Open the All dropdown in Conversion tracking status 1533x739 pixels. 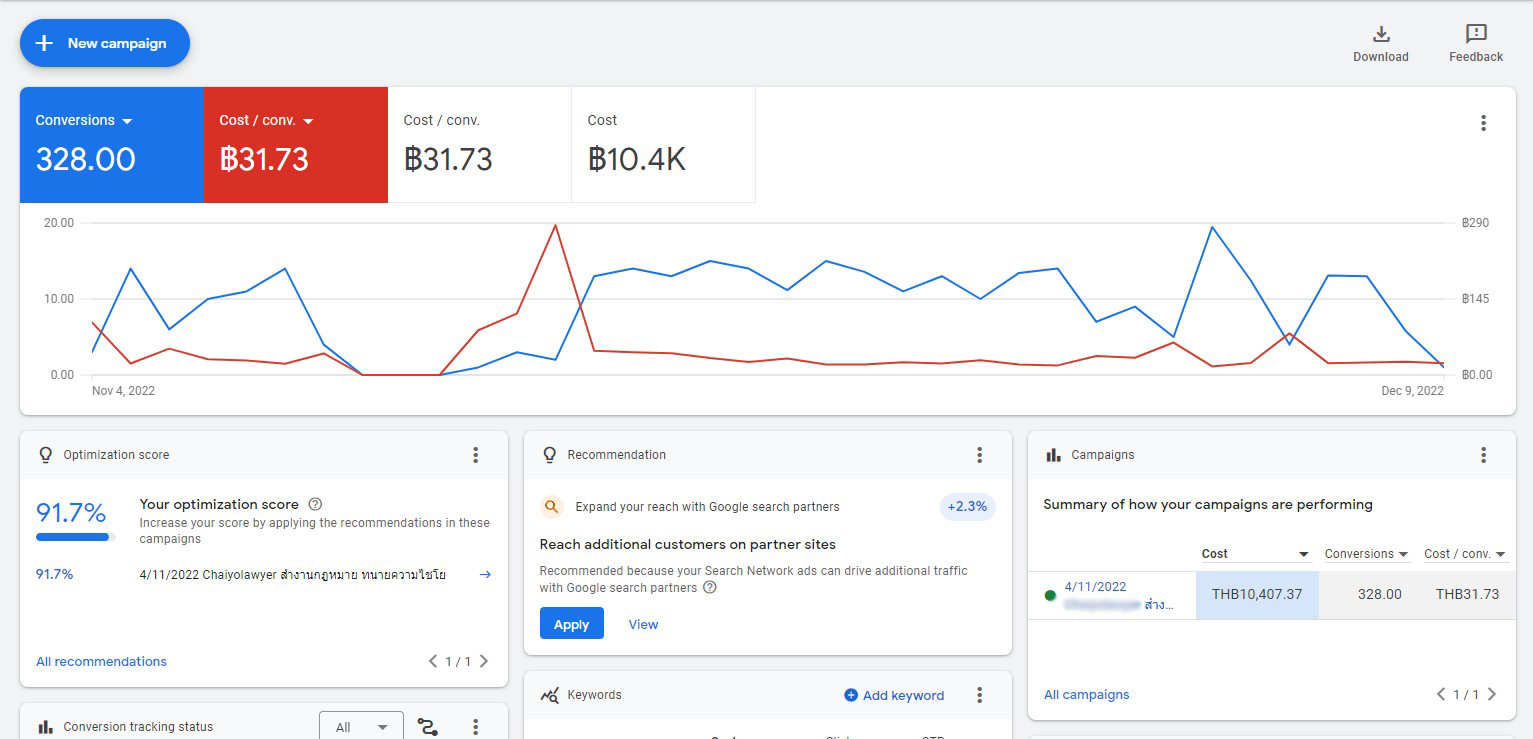(361, 726)
